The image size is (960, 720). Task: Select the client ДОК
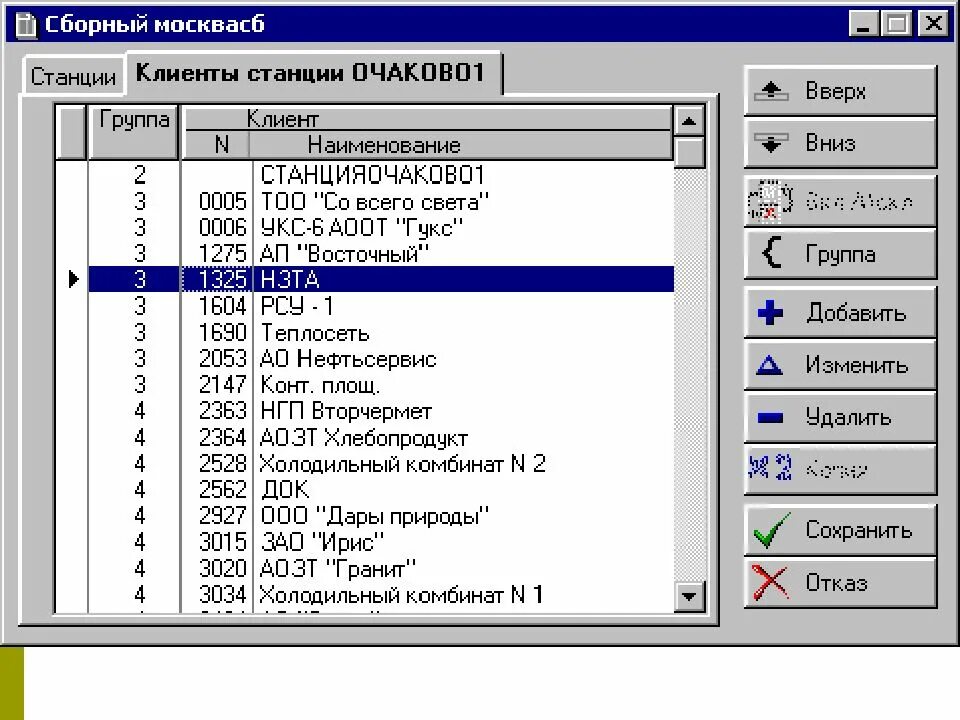point(285,490)
